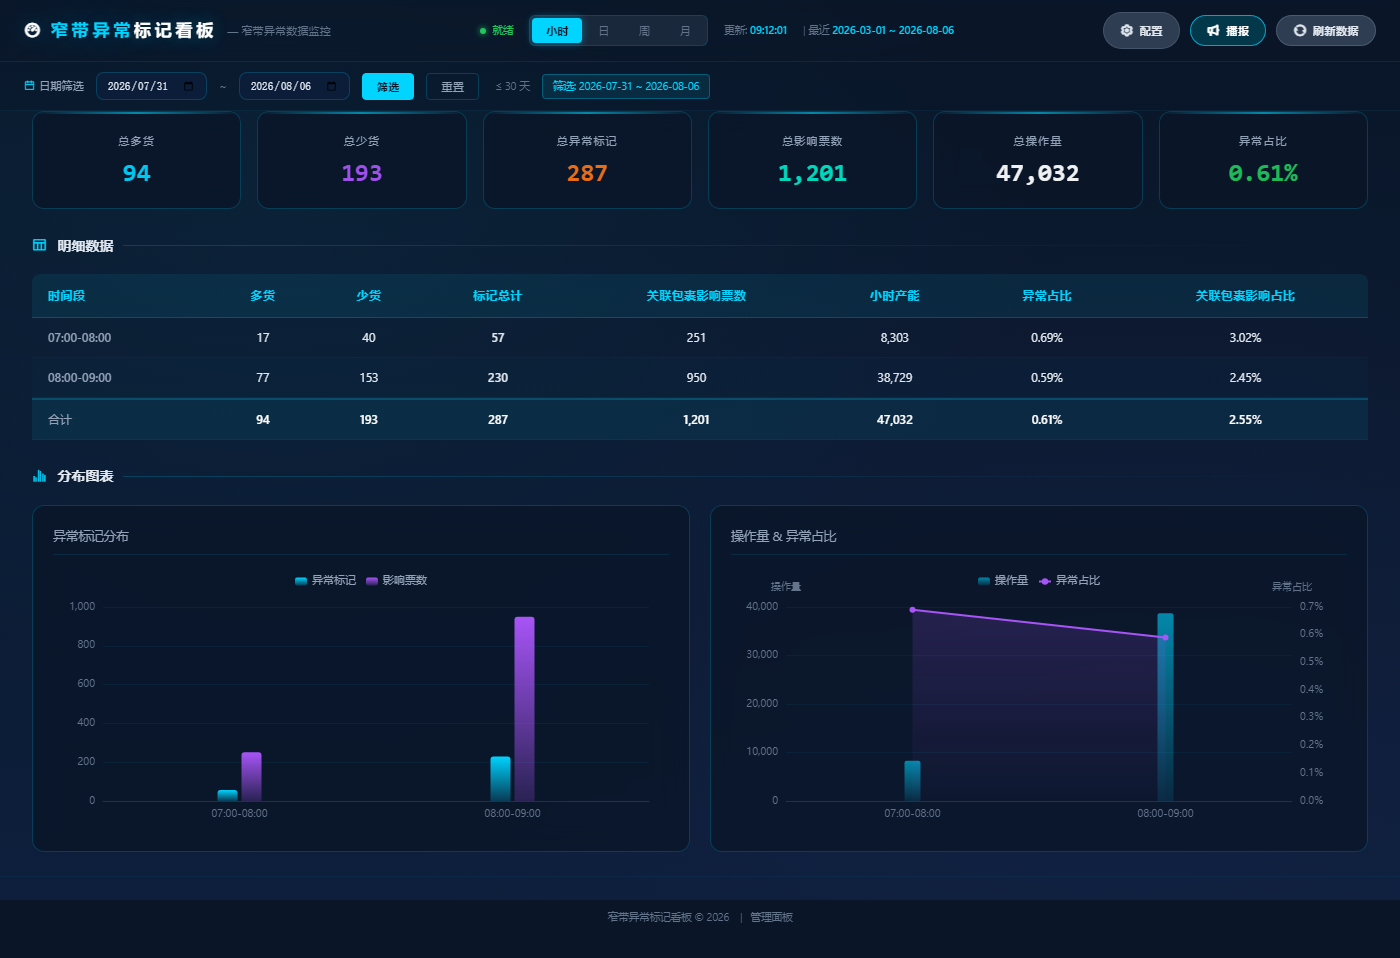Viewport: 1400px width, 958px height.
Task: Toggle the 影响票数 series in the chart legend
Action: [x=396, y=580]
